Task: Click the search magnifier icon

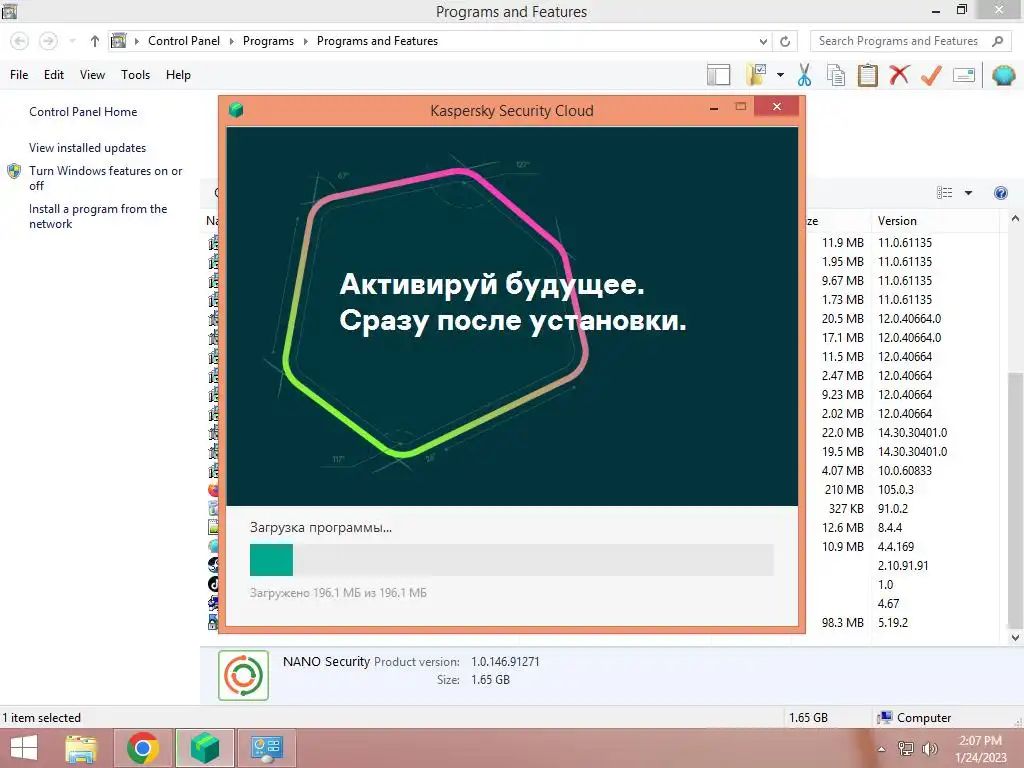Action: pos(997,41)
